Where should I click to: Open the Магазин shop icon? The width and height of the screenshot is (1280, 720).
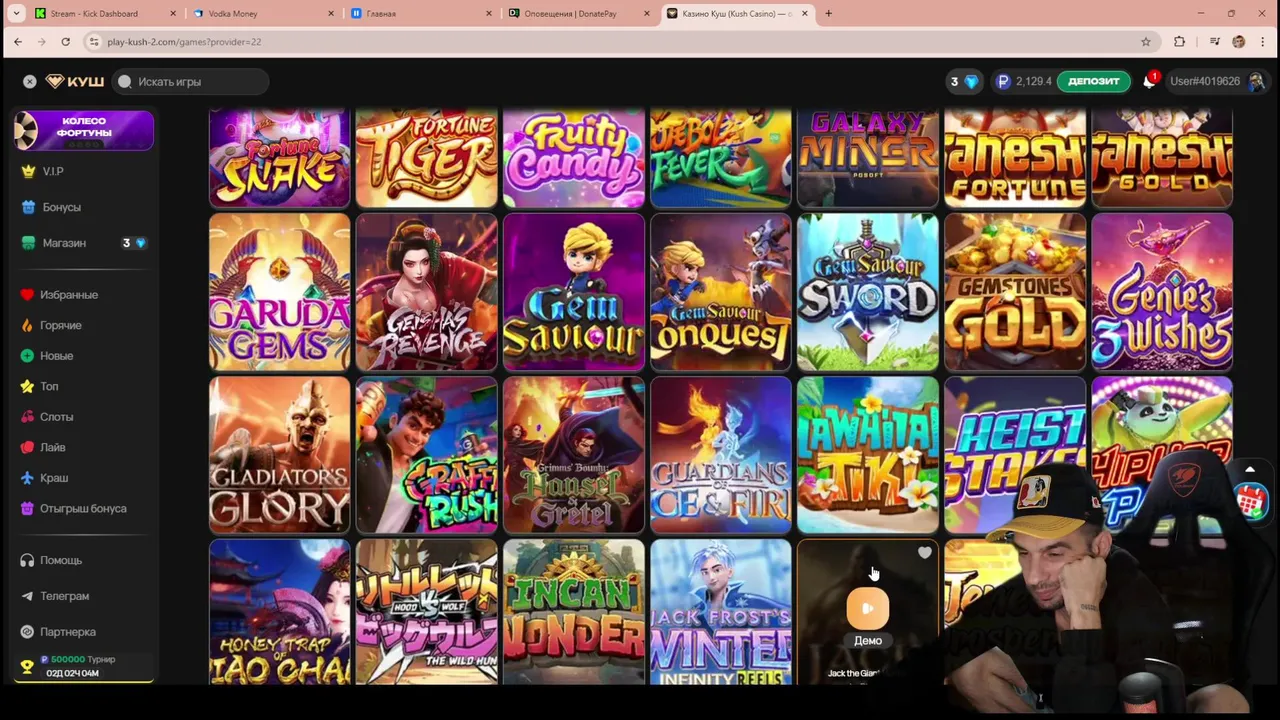[28, 243]
